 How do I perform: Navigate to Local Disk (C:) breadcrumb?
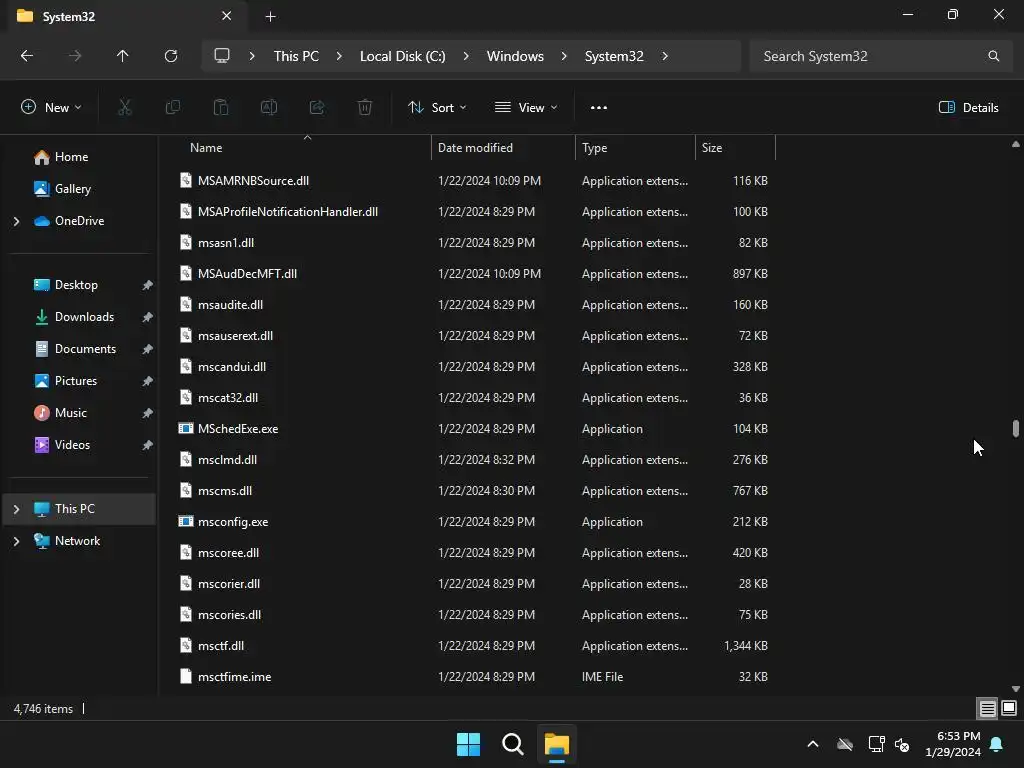coord(402,56)
